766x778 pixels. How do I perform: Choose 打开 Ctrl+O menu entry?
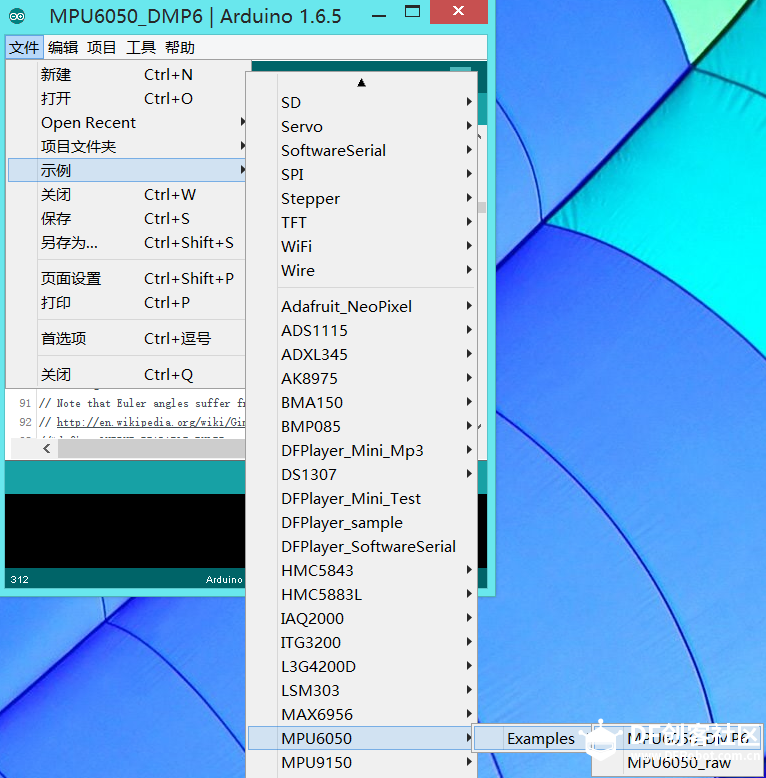click(127, 98)
